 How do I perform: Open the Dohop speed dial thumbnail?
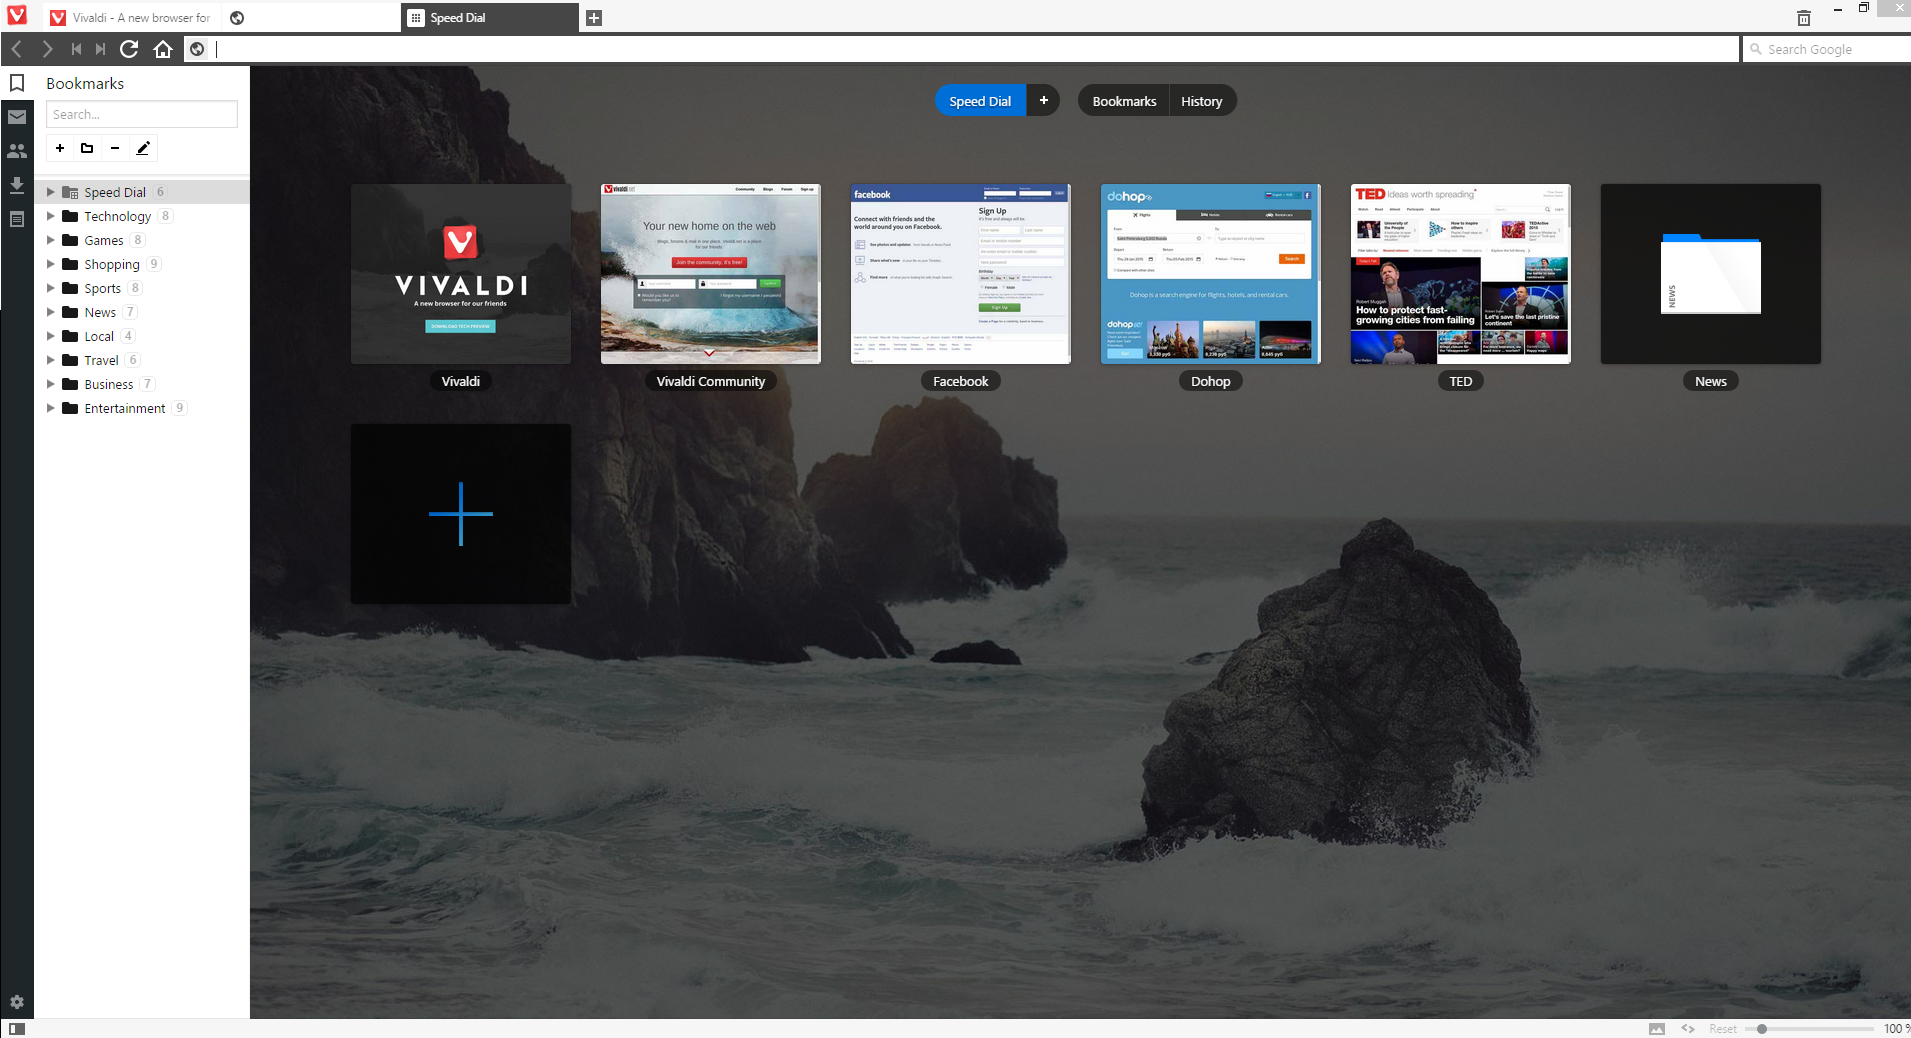click(1211, 274)
